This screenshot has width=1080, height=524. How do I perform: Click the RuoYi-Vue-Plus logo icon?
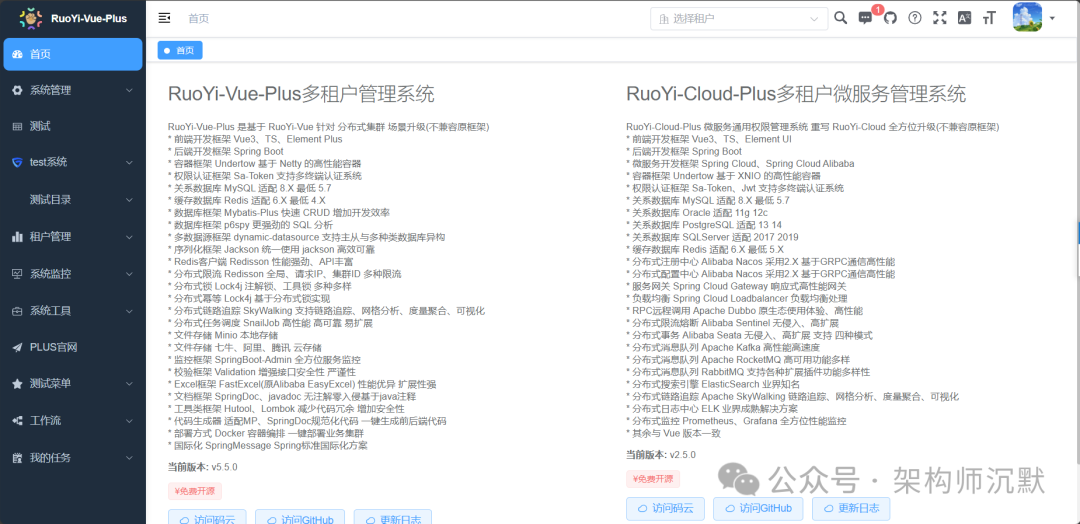(x=31, y=19)
